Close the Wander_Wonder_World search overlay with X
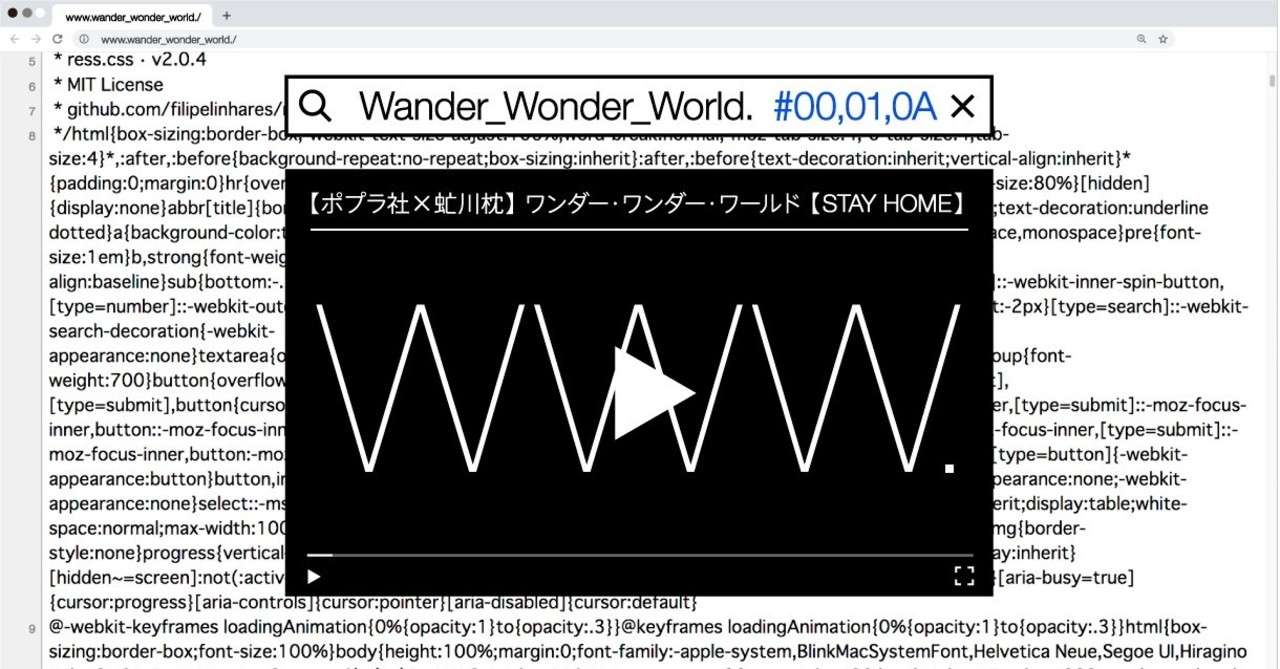 pos(962,105)
